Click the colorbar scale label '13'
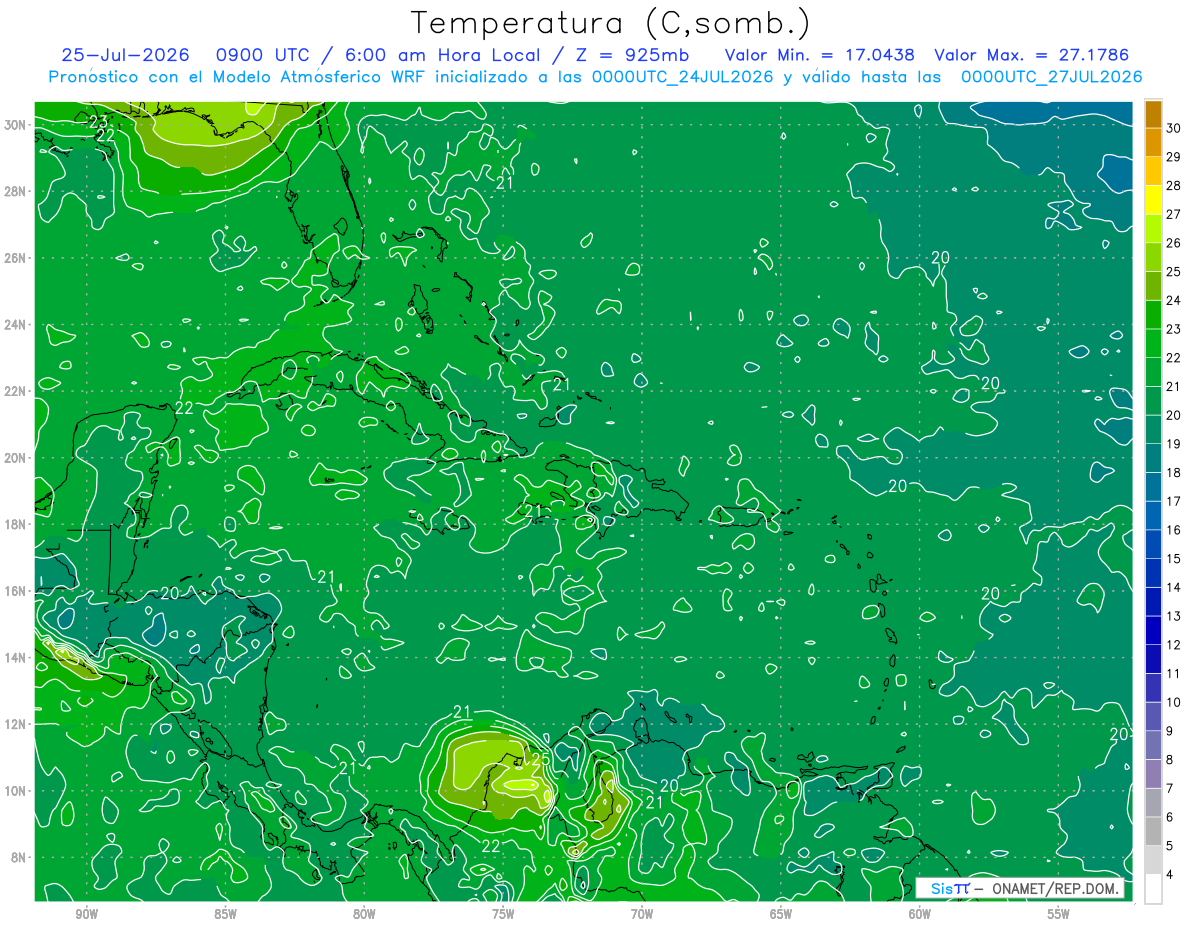The width and height of the screenshot is (1200, 927). click(1173, 616)
